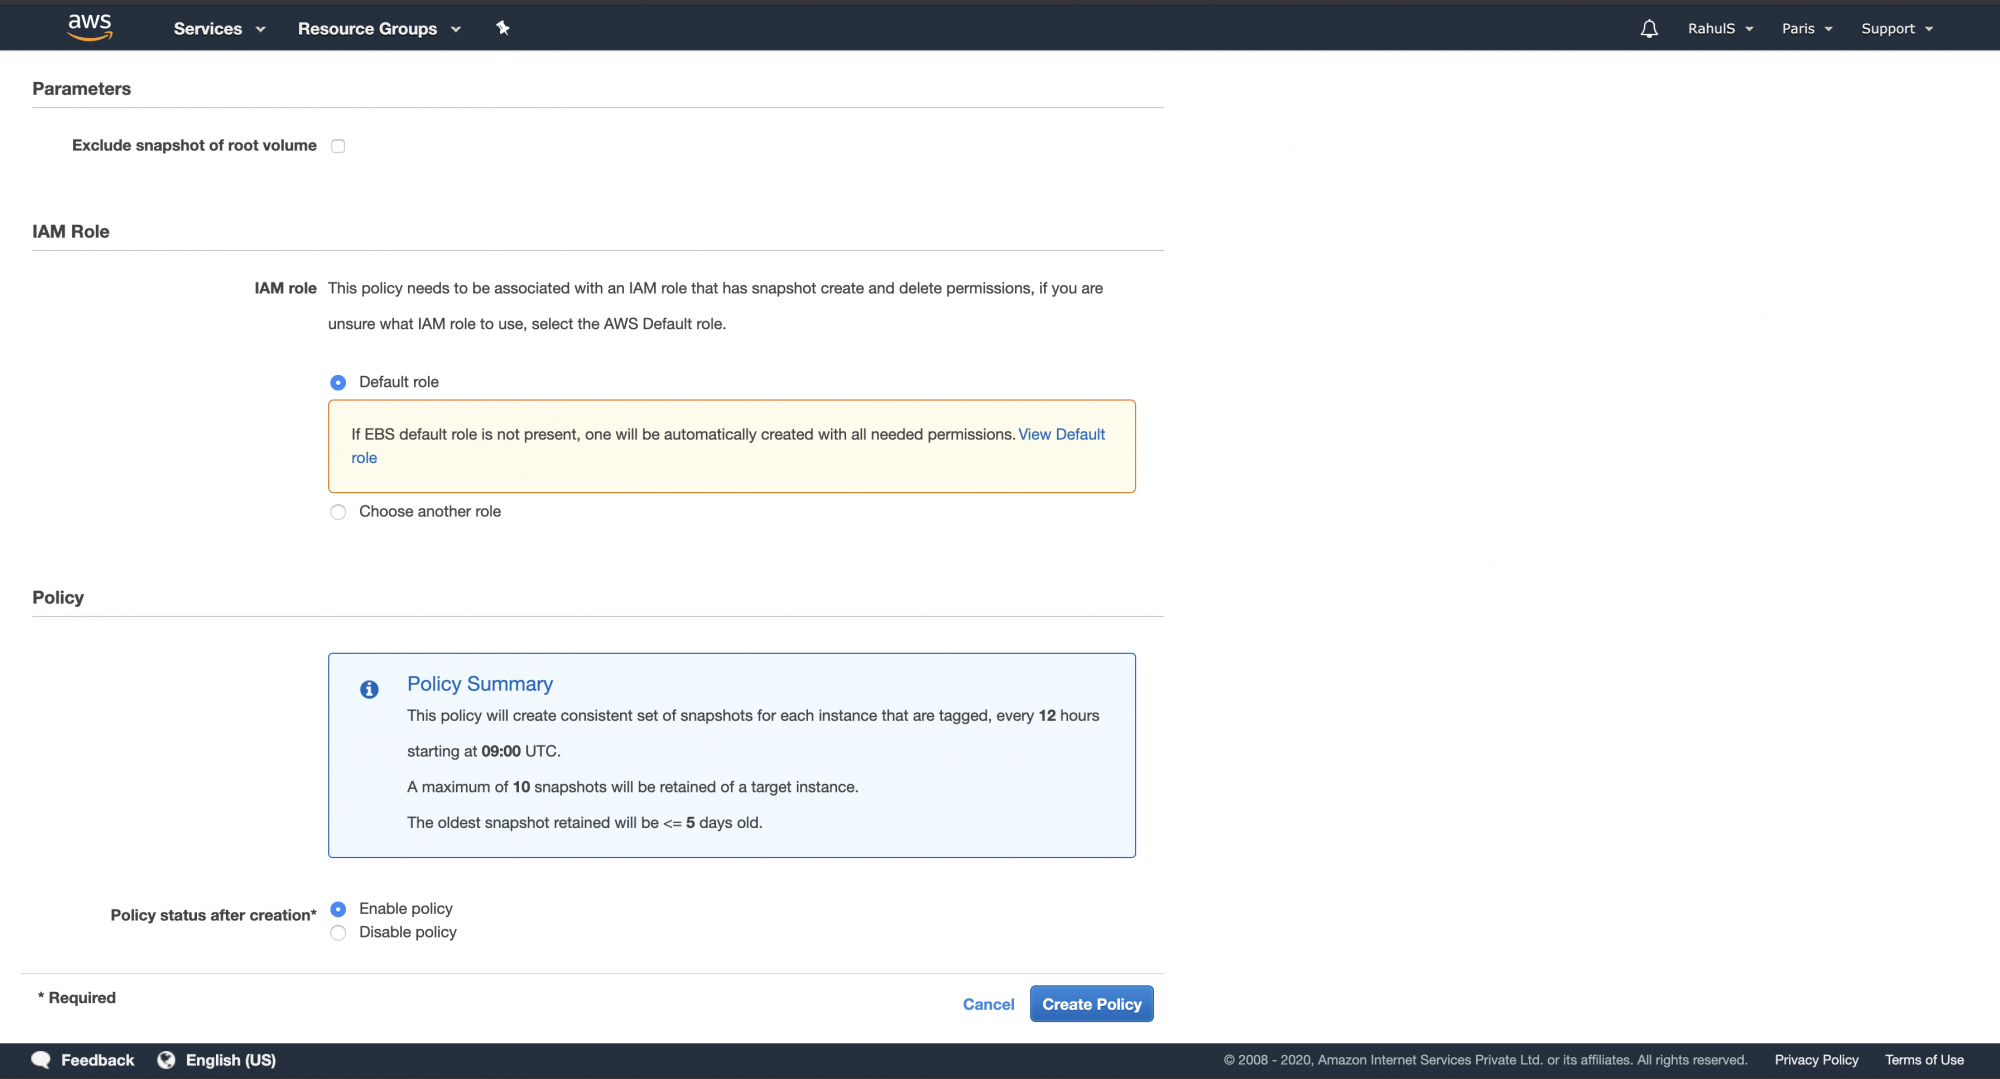
Task: Click the globe language icon
Action: 166,1060
